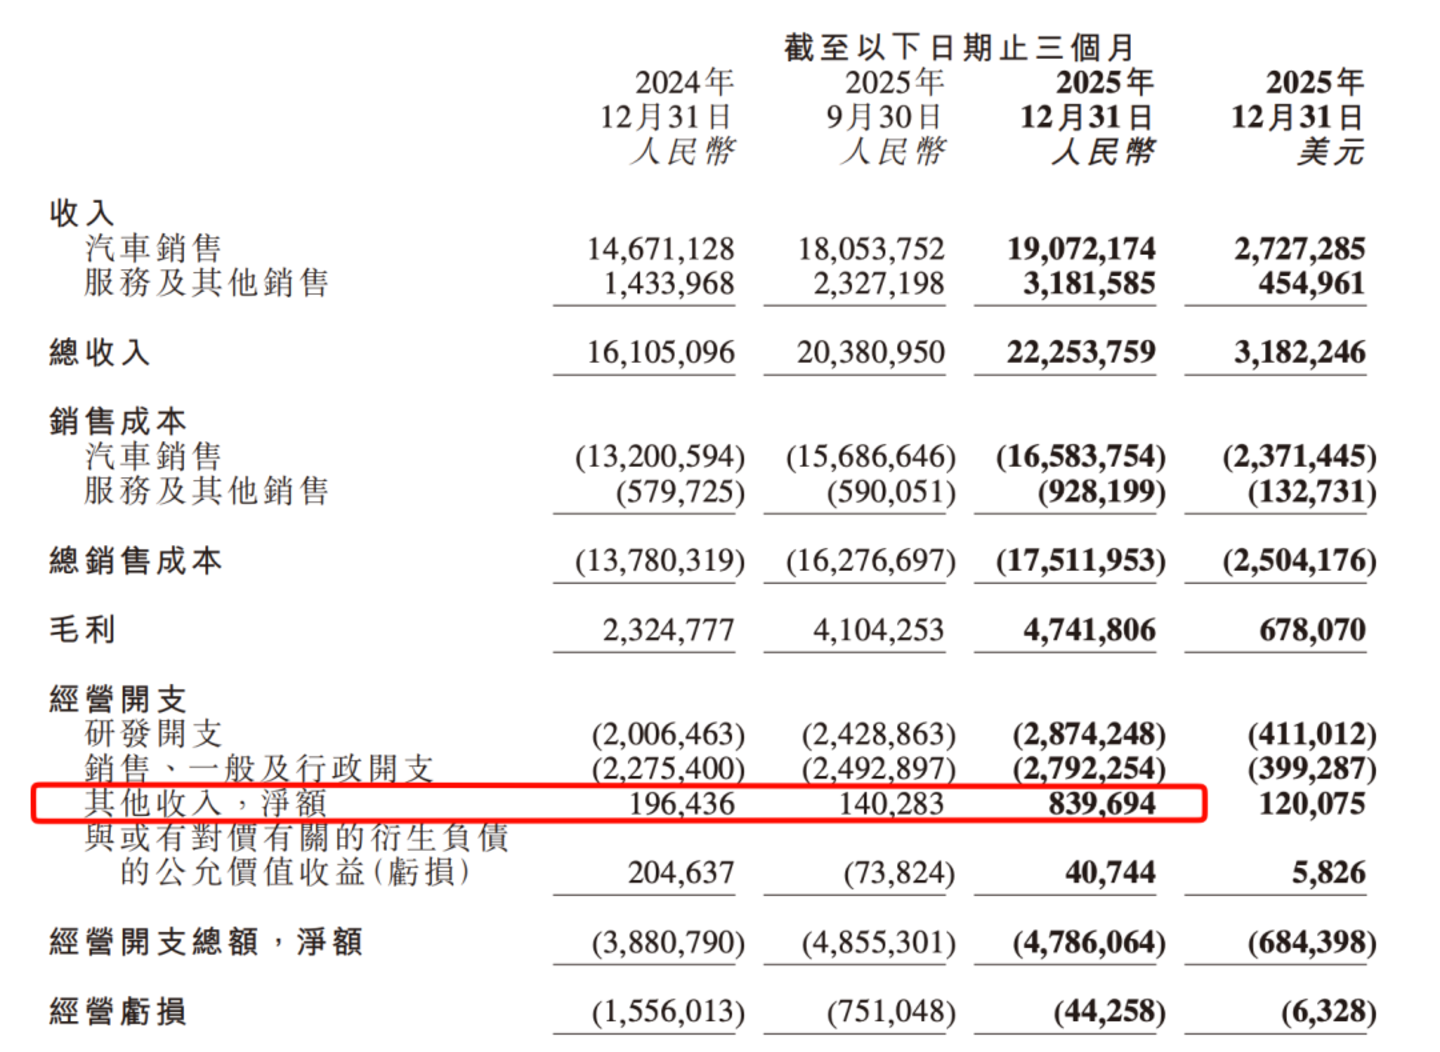Click the (2,874,248) R&D expense value
Viewport: 1440px width, 1052px height.
tap(1089, 734)
